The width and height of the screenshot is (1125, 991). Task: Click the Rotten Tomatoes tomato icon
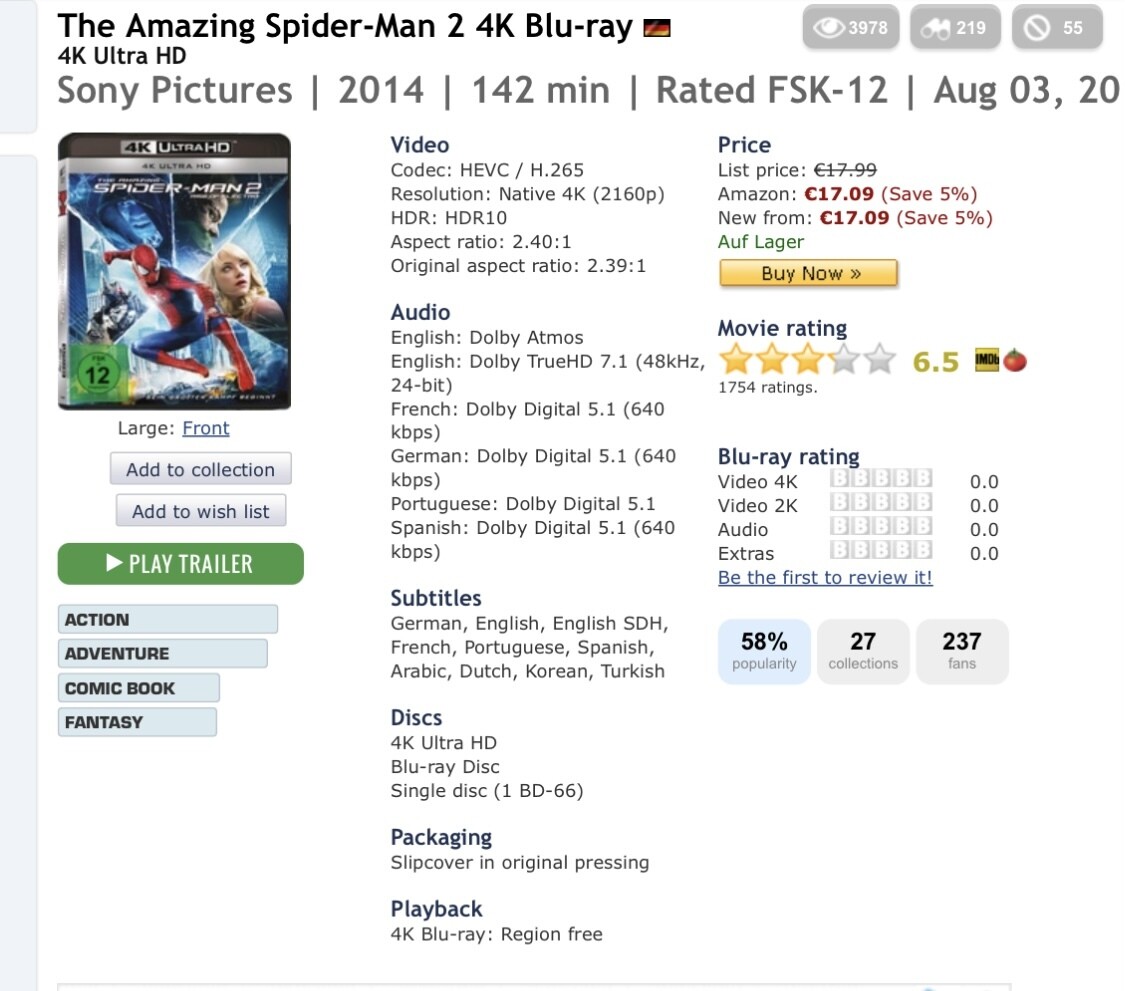pyautogui.click(x=1015, y=360)
